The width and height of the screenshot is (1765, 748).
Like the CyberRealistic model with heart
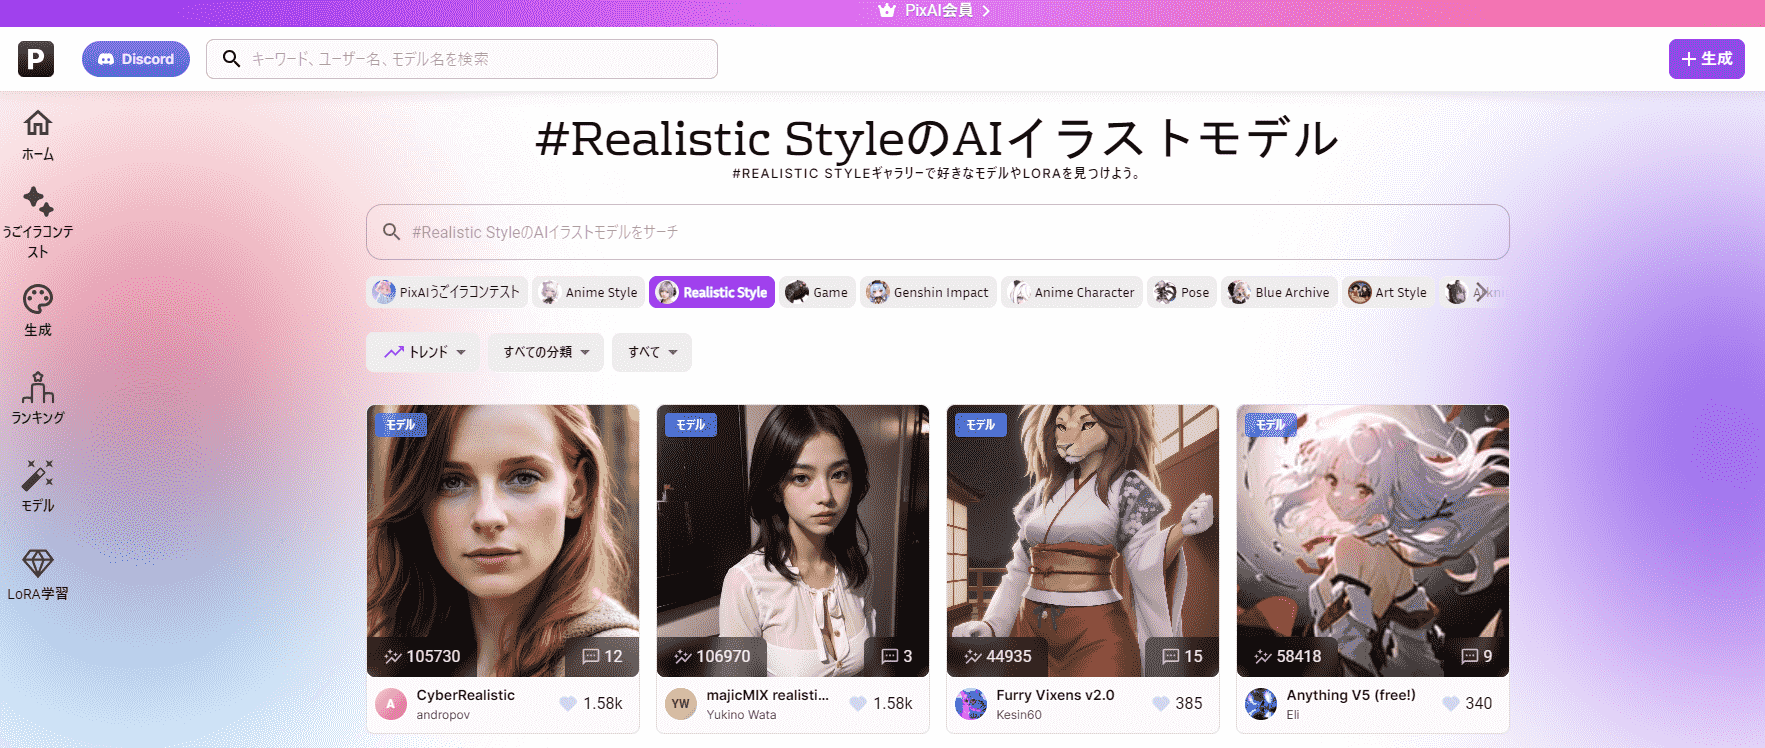click(x=568, y=703)
